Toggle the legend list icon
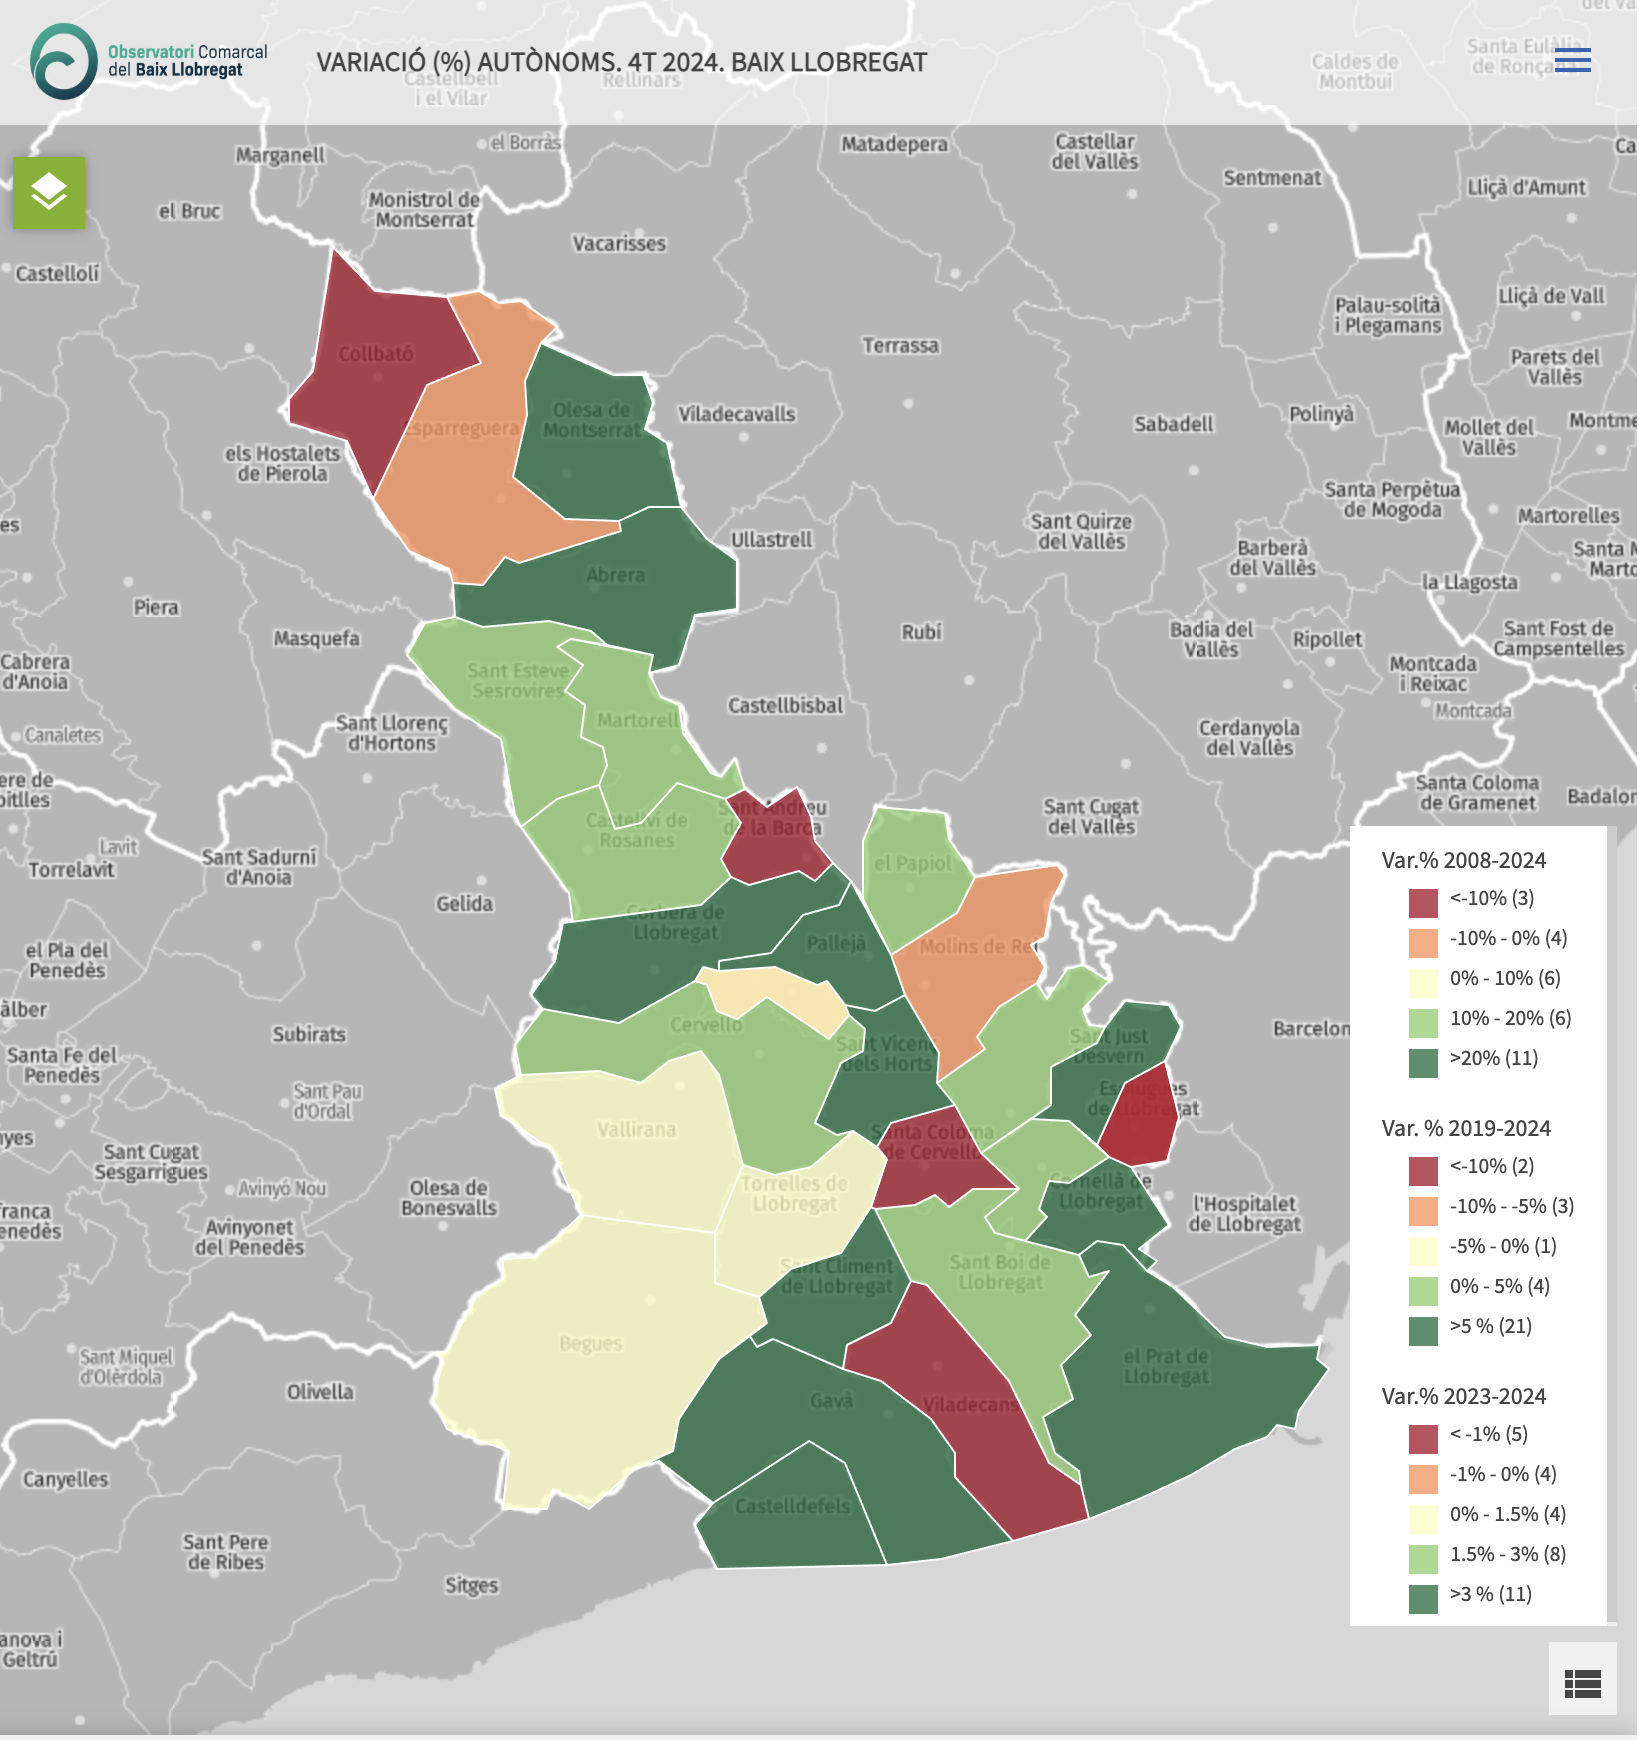 tap(1582, 1684)
